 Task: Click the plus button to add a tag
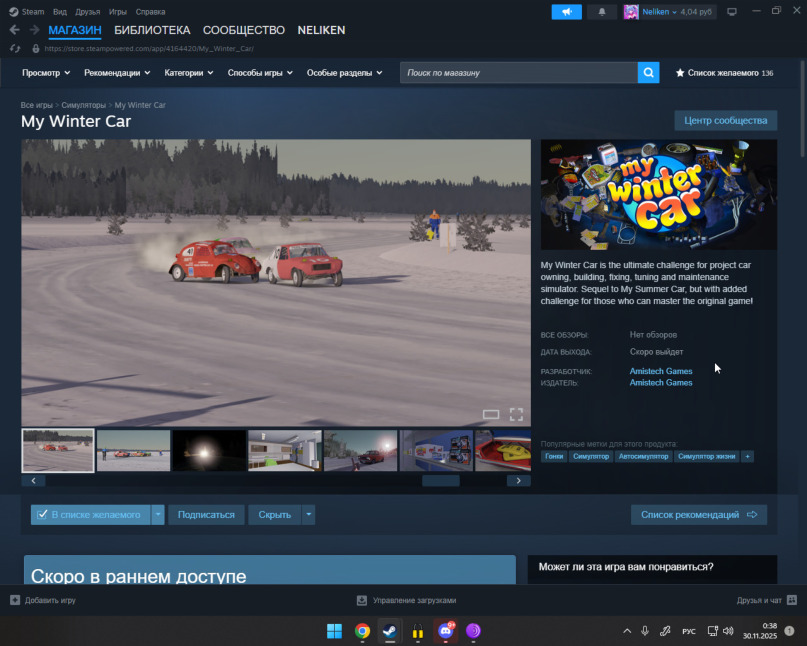tap(747, 456)
